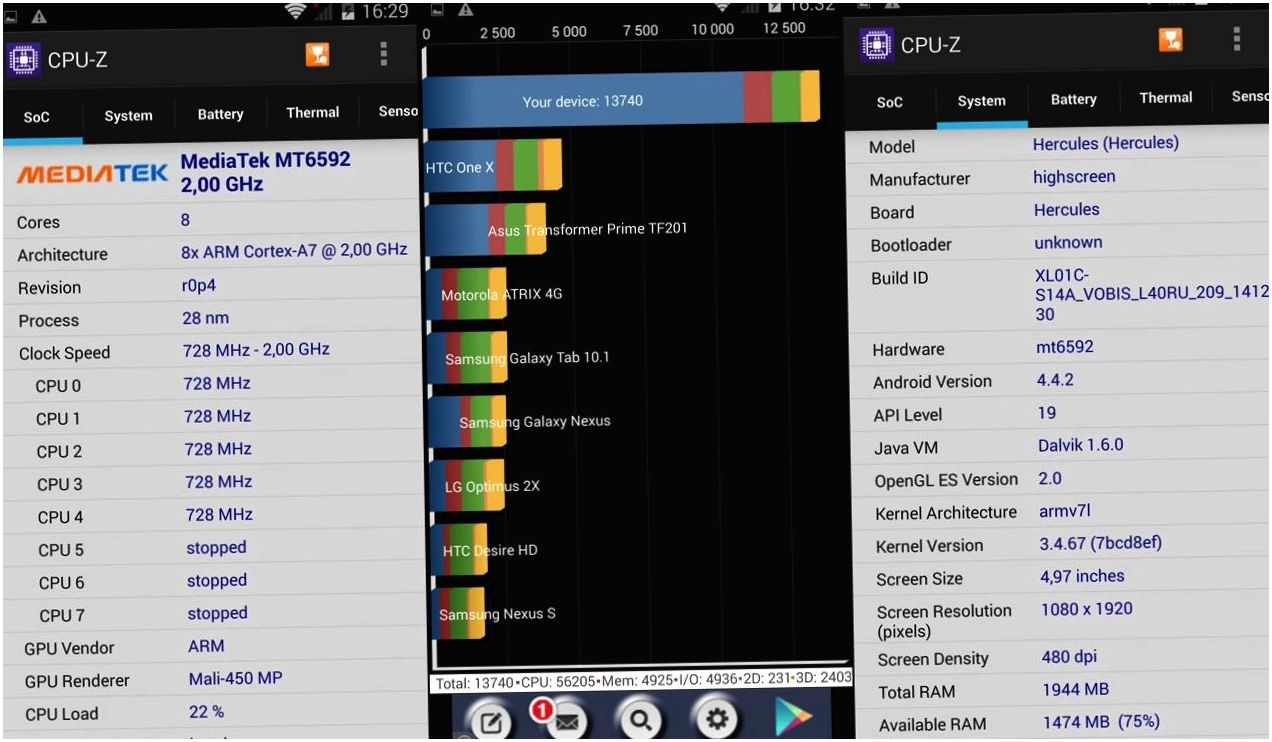Tap the Asus Transformer Prime TF201 bar
The width and height of the screenshot is (1272, 742).
pos(485,231)
